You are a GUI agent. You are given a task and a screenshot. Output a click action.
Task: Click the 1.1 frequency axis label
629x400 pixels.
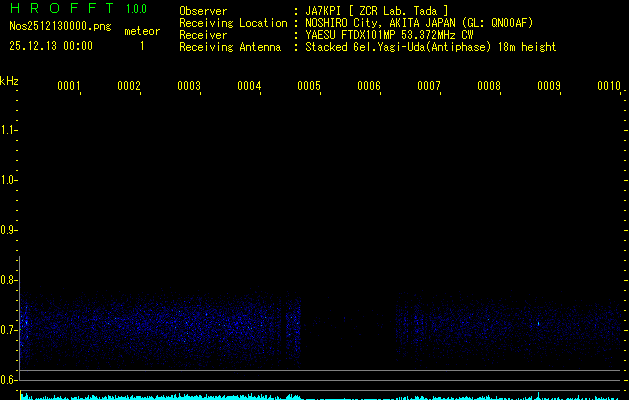[9, 130]
